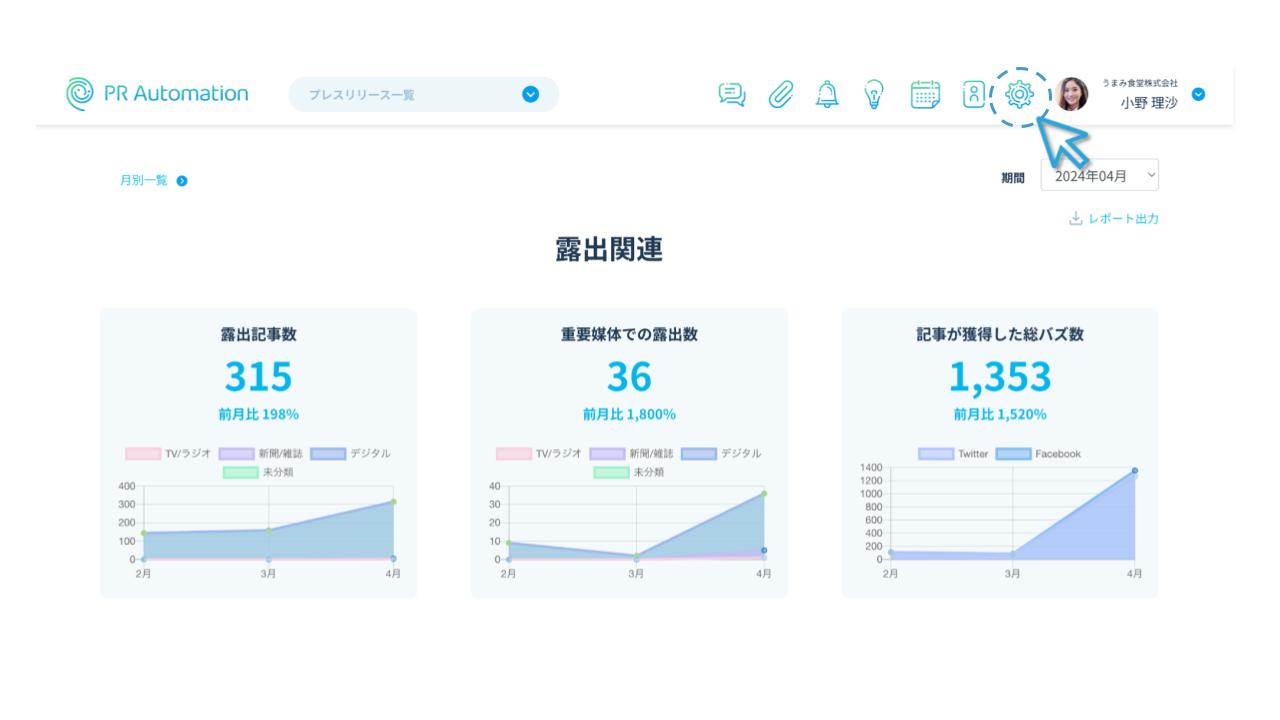Screen dimensions: 1280x720
Task: Toggle 未分類 legend in 露出記事数 chart
Action: 258,472
